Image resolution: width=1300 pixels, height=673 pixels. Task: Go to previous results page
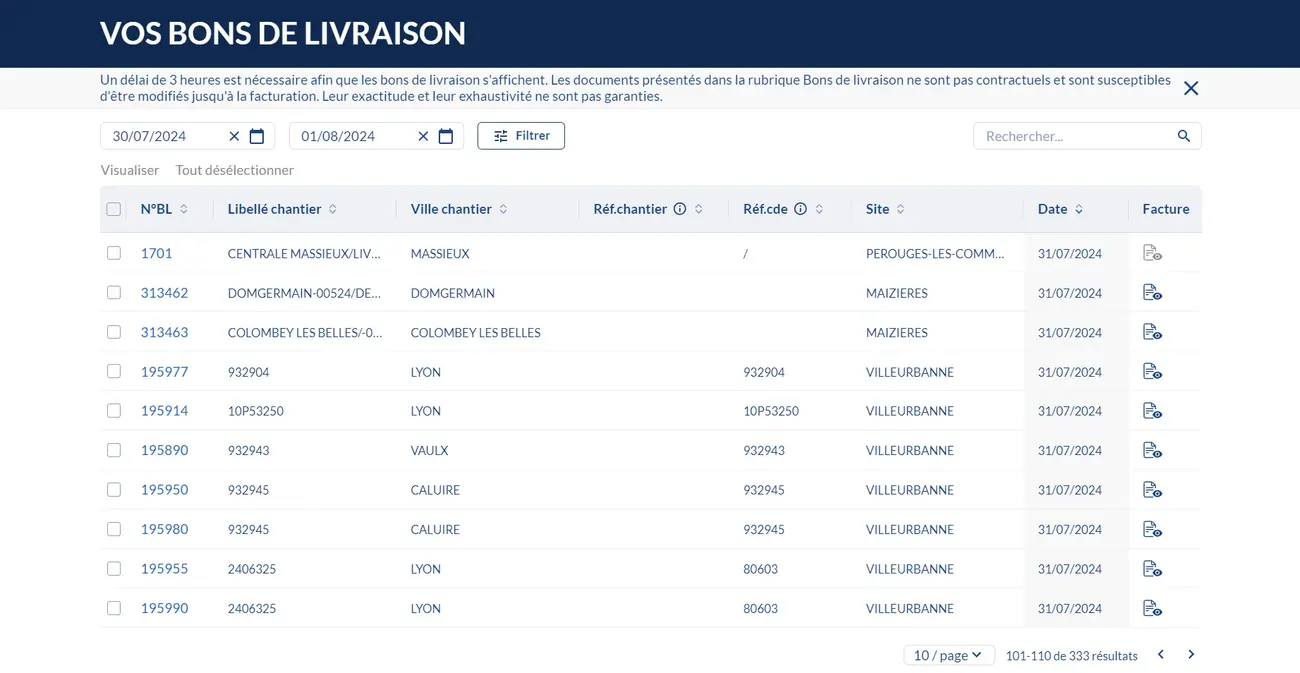pyautogui.click(x=1161, y=655)
